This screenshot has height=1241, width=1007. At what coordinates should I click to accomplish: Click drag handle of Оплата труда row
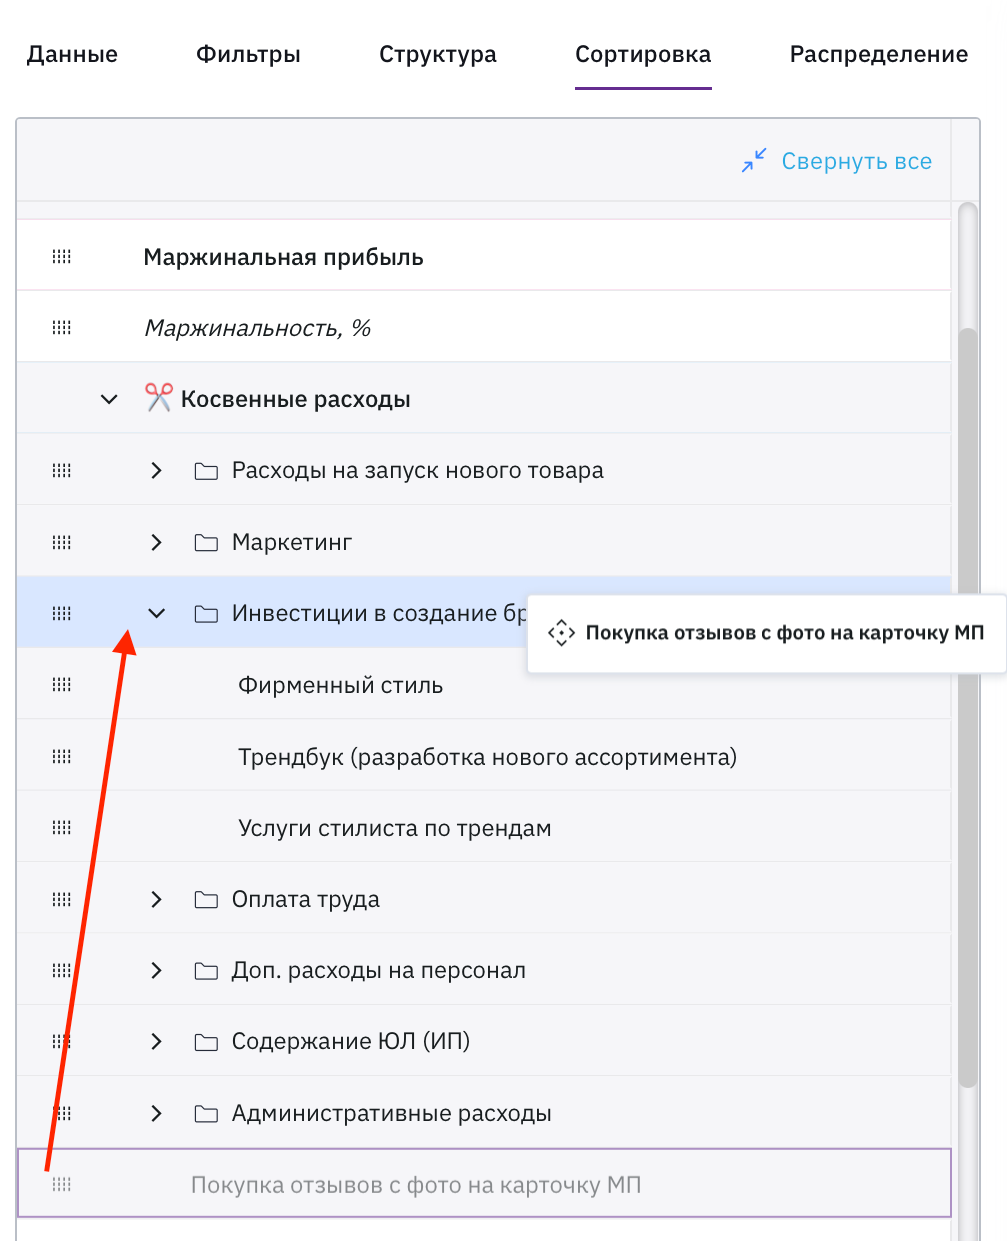[x=62, y=899]
